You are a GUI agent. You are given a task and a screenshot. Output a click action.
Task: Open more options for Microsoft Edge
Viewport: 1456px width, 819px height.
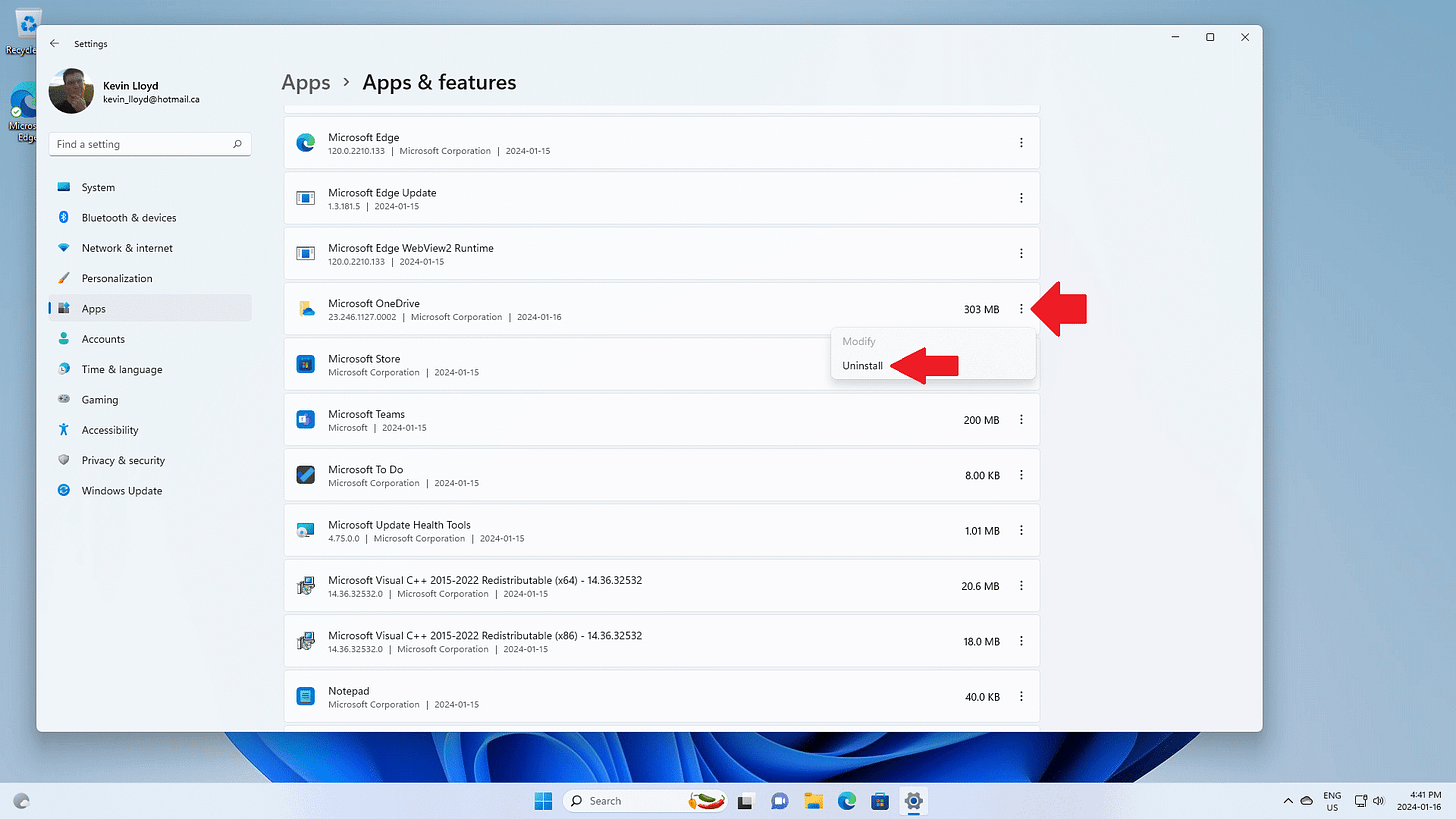click(1021, 143)
